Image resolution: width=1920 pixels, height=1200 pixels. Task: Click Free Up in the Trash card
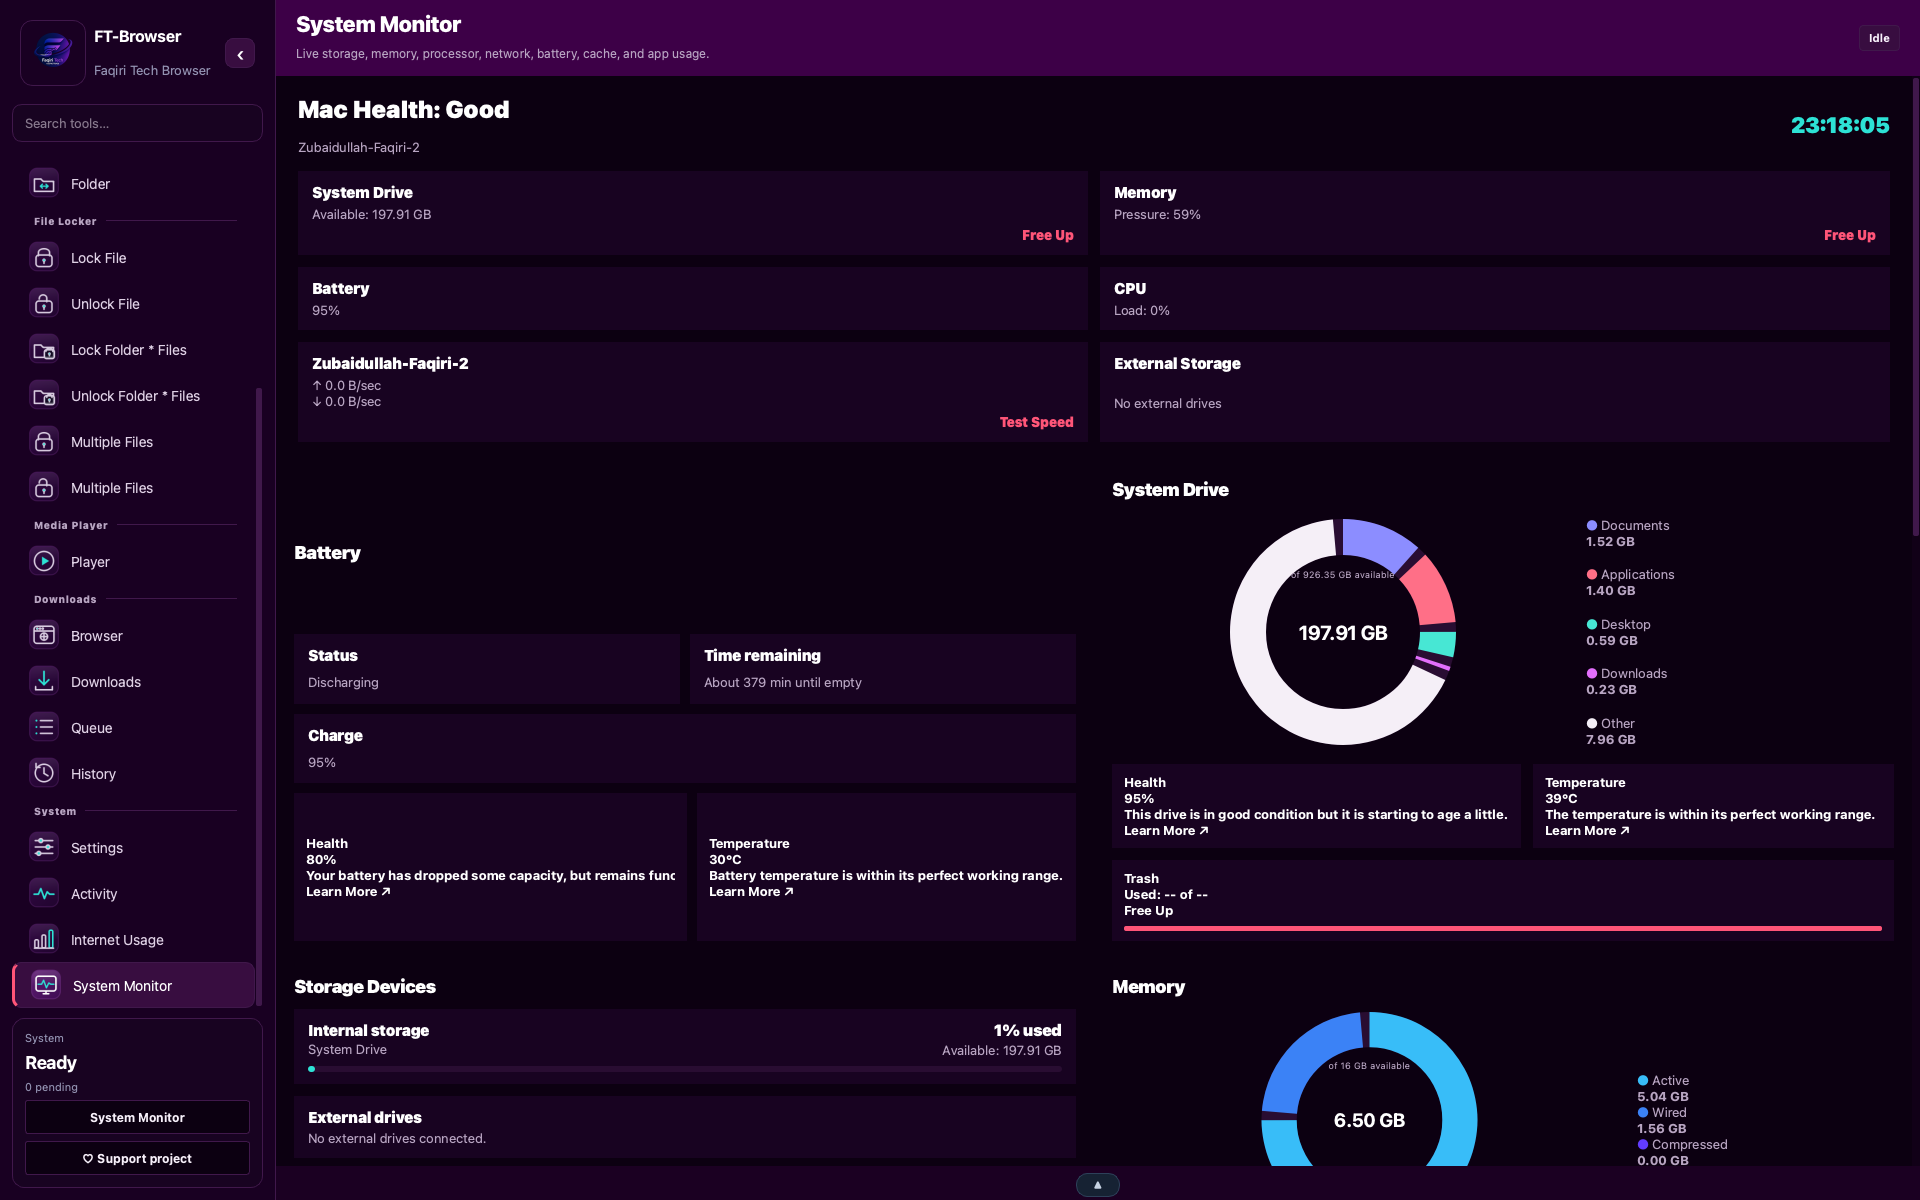click(x=1148, y=911)
